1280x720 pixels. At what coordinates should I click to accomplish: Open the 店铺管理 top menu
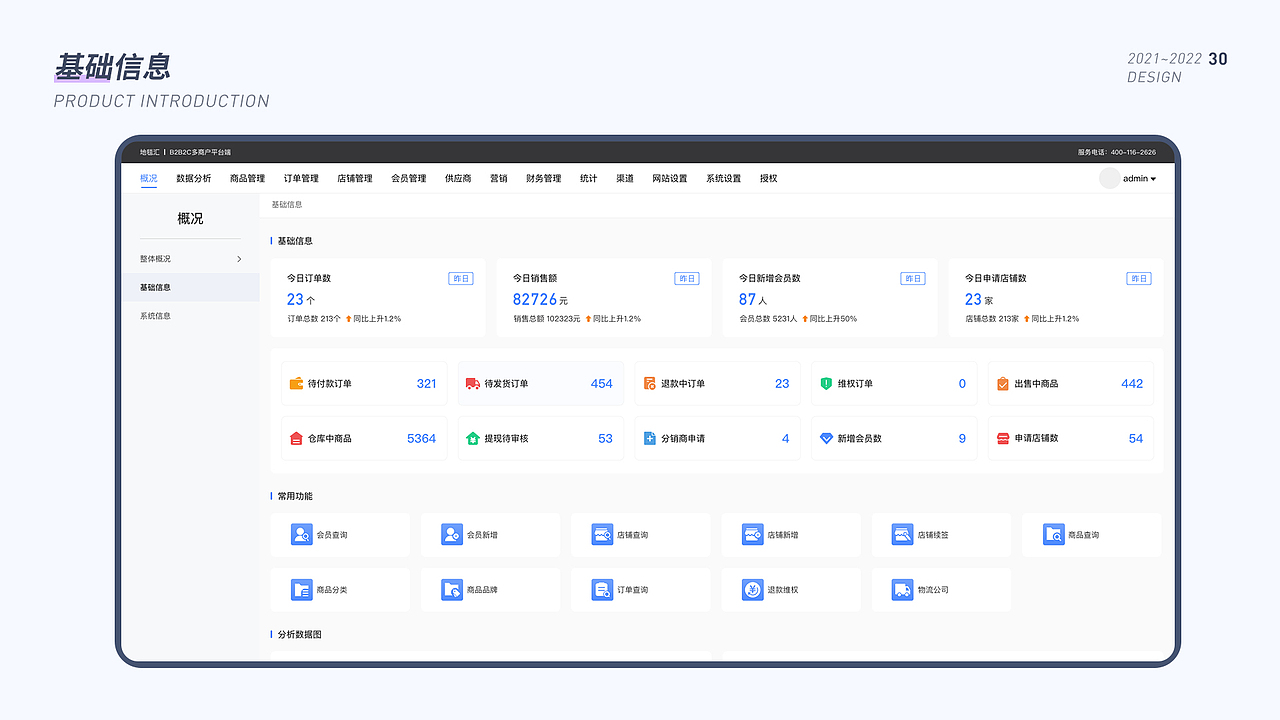(355, 179)
